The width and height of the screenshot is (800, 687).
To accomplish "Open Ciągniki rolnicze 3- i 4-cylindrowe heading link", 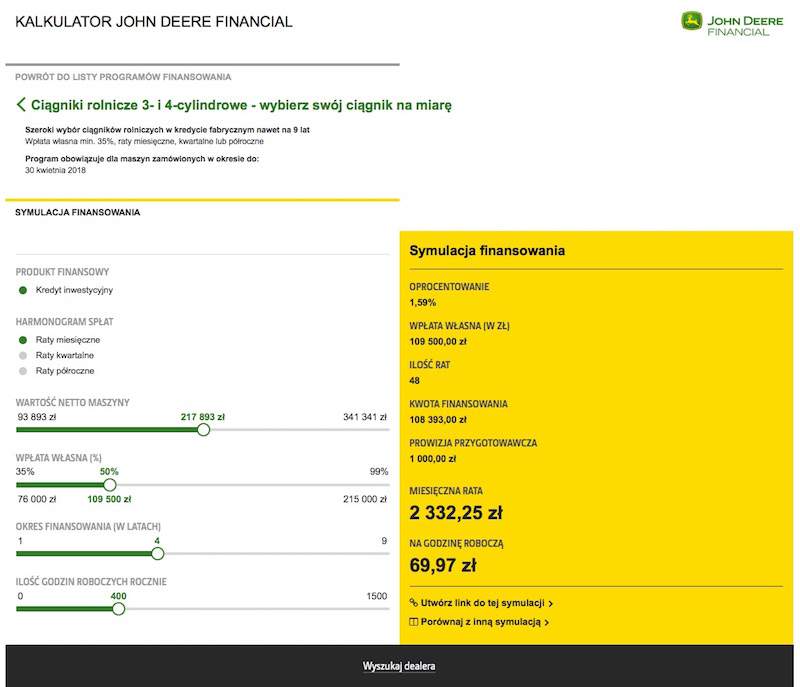I will click(x=241, y=105).
